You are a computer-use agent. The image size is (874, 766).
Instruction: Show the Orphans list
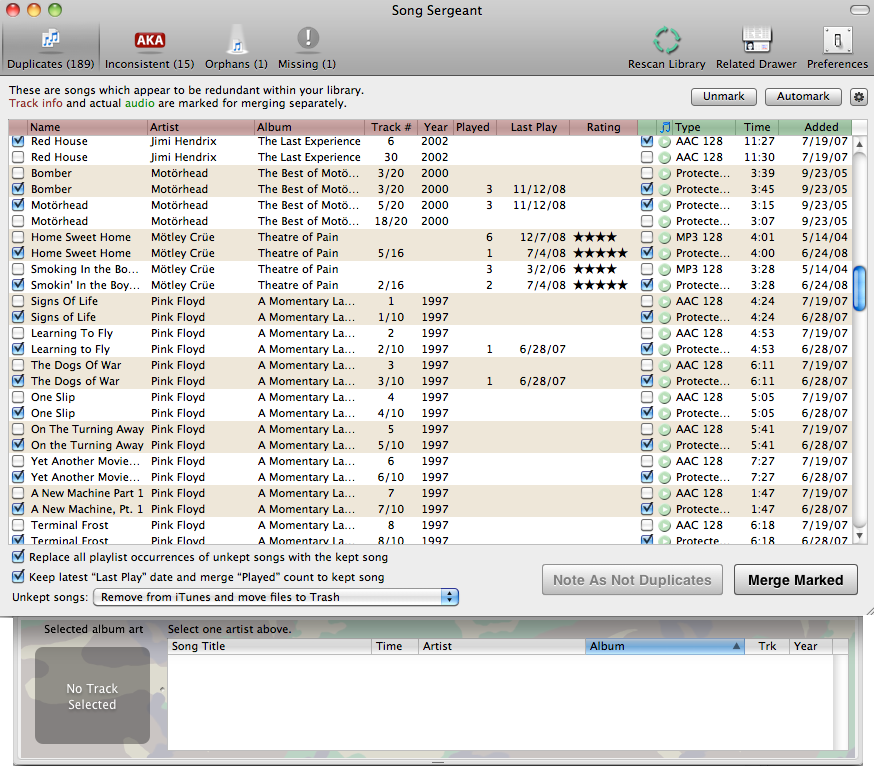pyautogui.click(x=236, y=49)
